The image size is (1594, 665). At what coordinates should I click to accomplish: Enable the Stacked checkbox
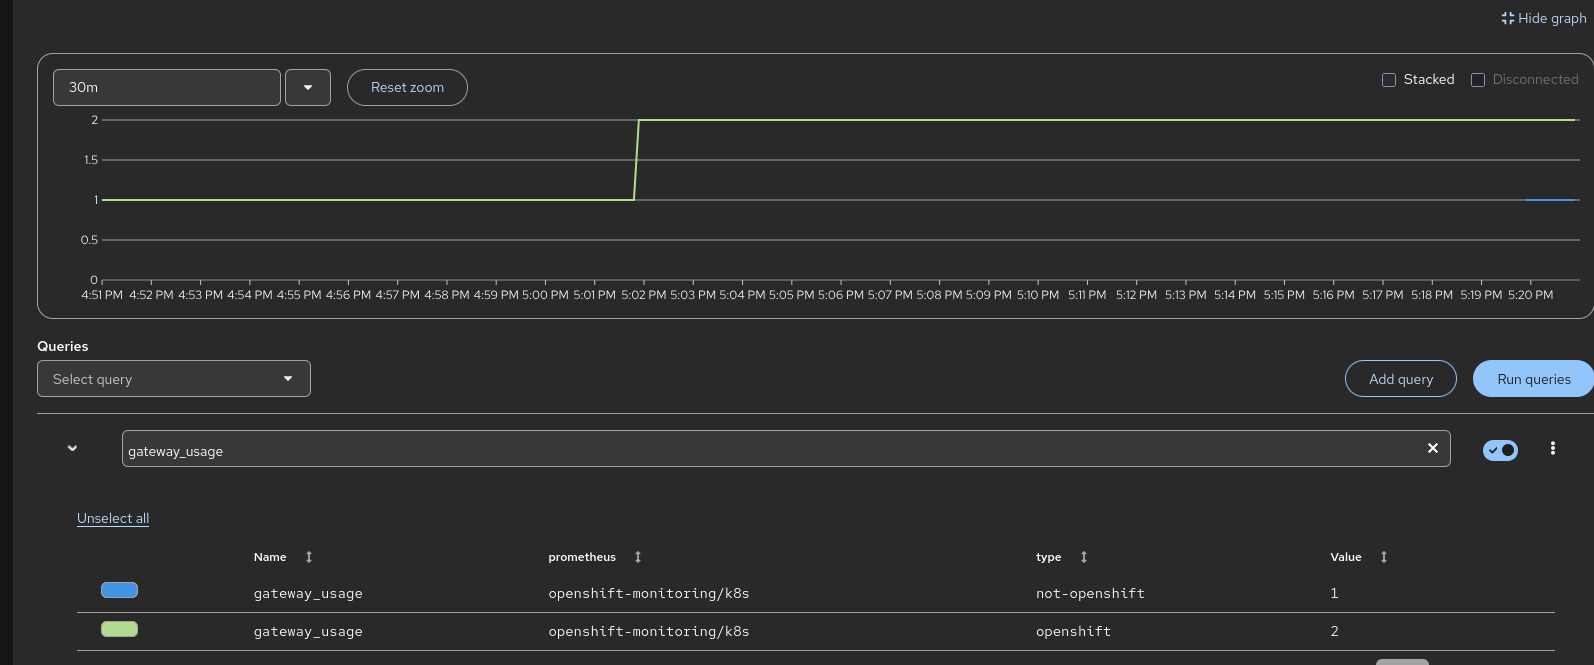coord(1389,80)
